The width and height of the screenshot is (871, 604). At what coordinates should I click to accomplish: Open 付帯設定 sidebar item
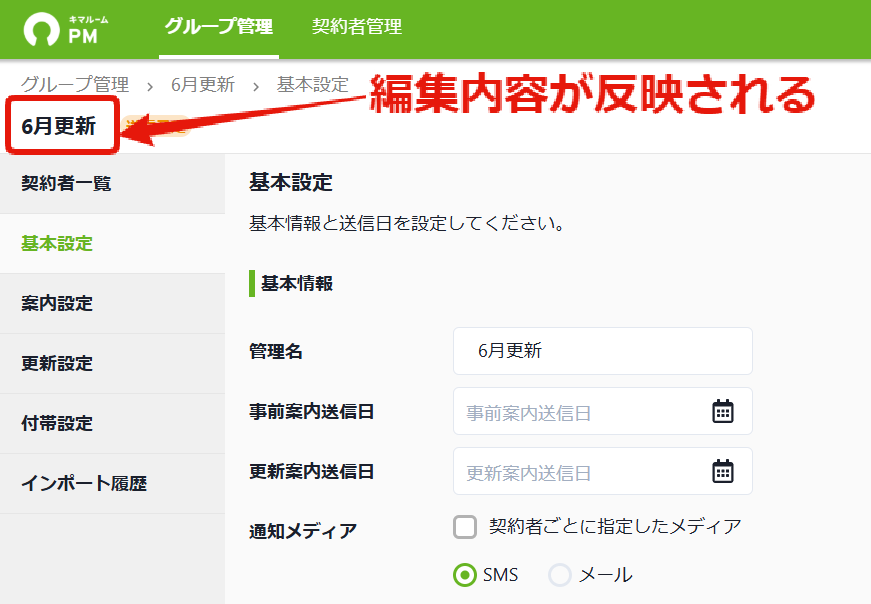112,423
